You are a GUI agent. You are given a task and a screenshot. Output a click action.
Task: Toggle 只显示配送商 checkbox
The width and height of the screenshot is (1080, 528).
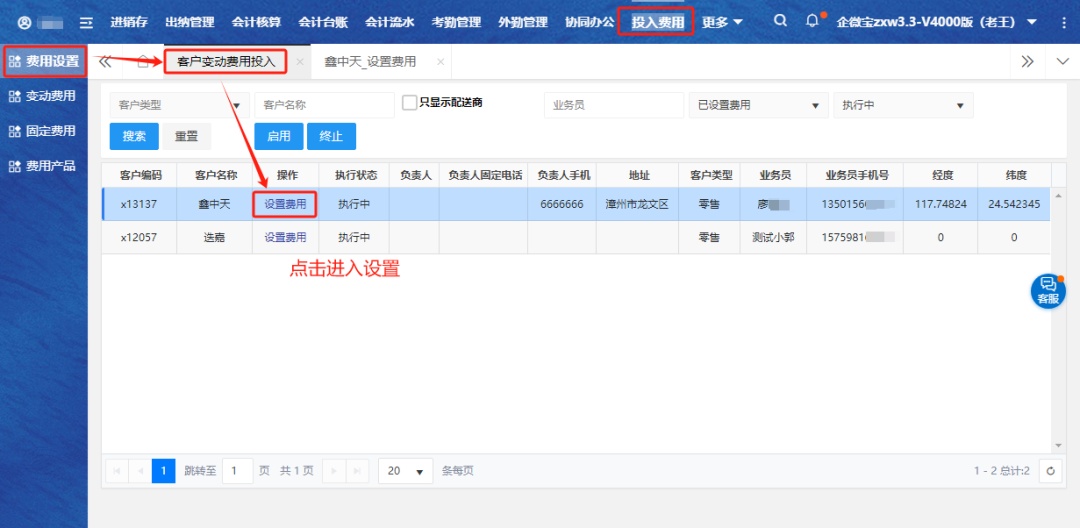pyautogui.click(x=409, y=103)
